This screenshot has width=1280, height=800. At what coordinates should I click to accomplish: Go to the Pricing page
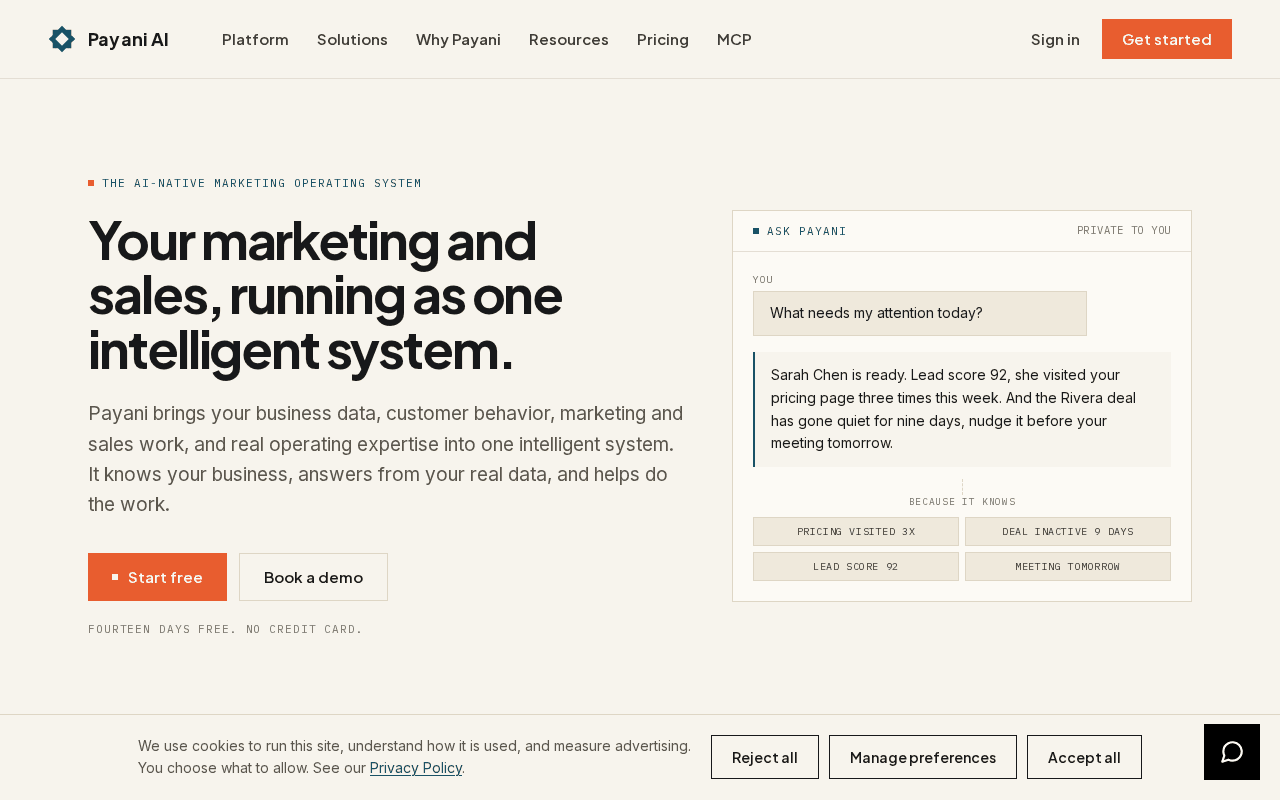tap(663, 39)
